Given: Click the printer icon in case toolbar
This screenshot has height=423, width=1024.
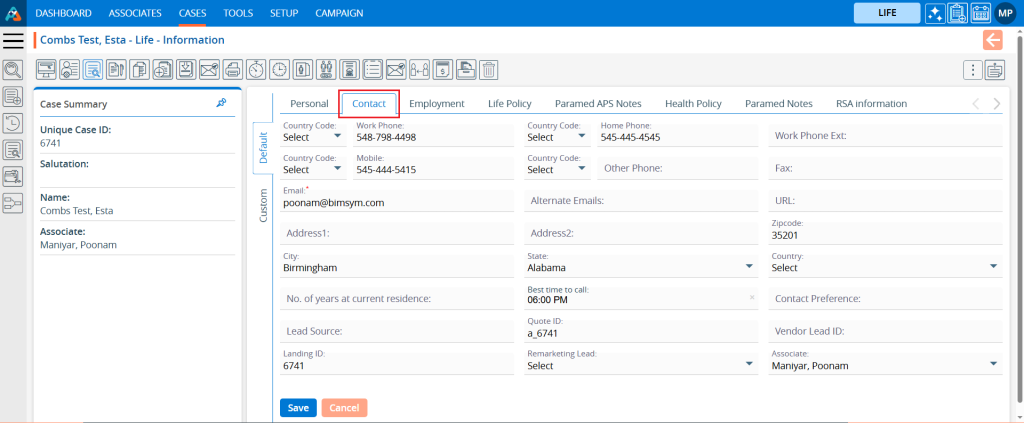Looking at the screenshot, I should 232,69.
